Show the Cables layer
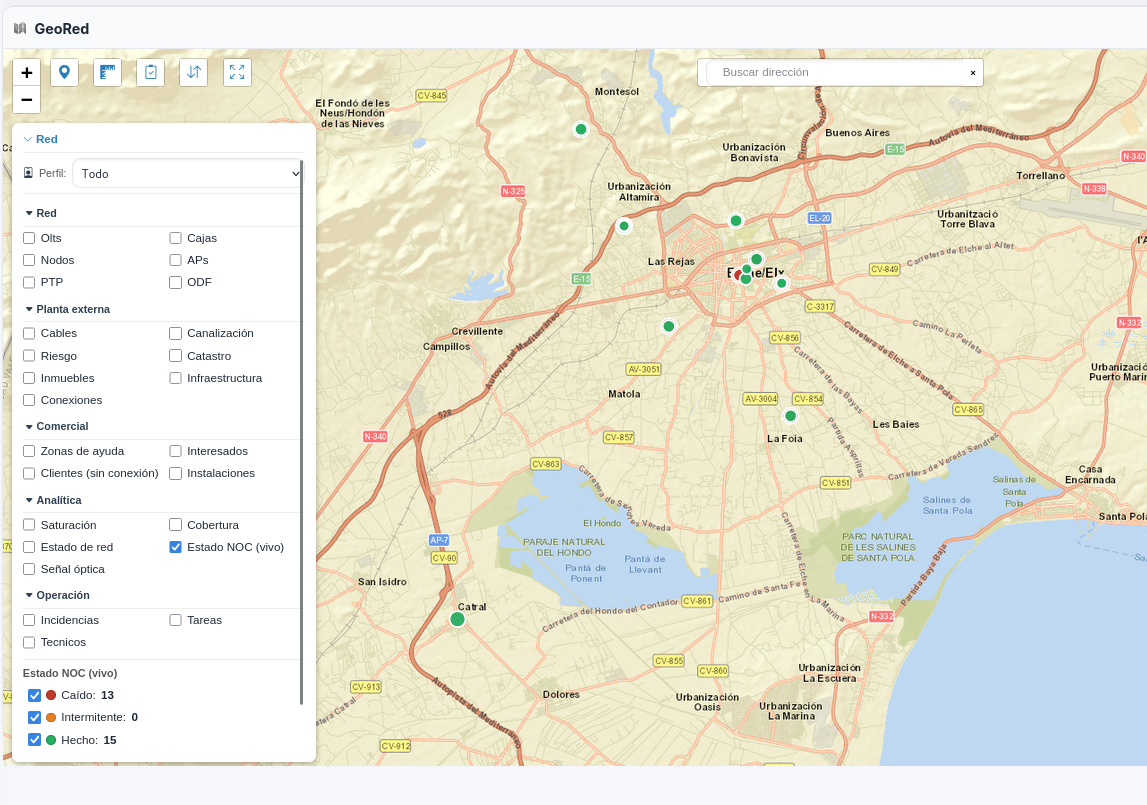Screen dimensions: 1147x805 tap(29, 333)
